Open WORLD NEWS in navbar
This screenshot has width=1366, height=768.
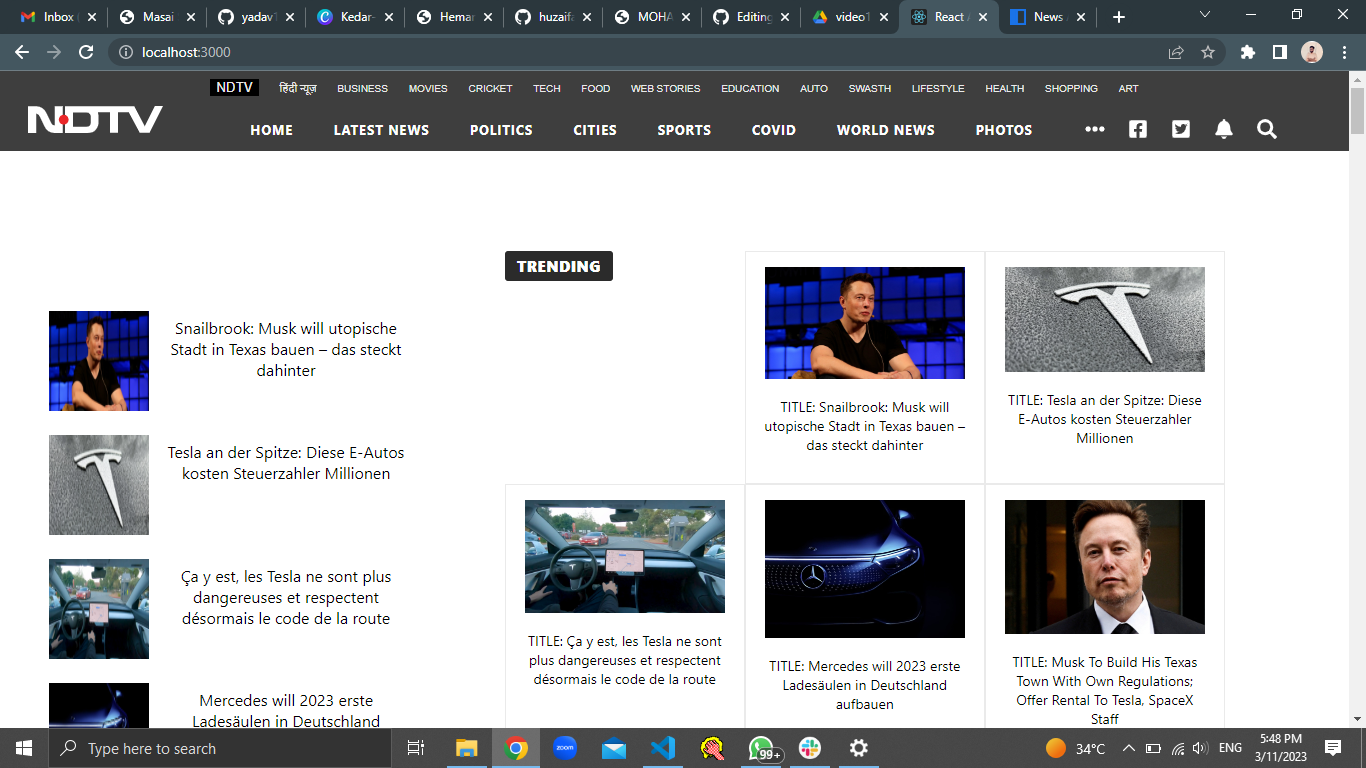886,130
